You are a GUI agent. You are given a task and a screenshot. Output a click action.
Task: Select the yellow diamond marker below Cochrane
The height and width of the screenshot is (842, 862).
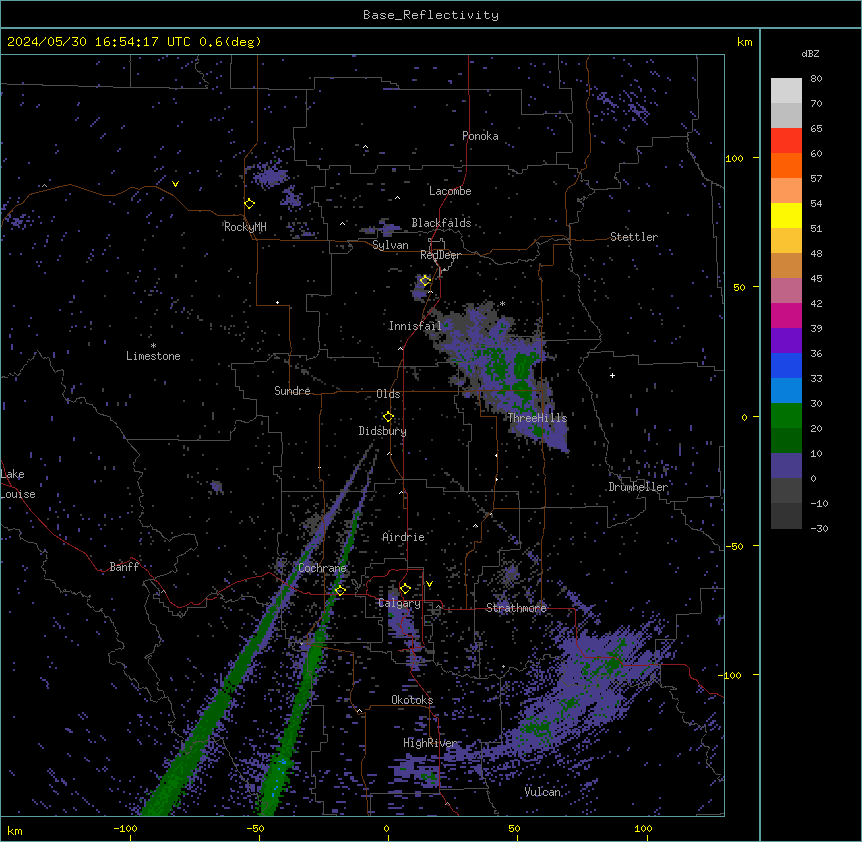click(x=340, y=590)
